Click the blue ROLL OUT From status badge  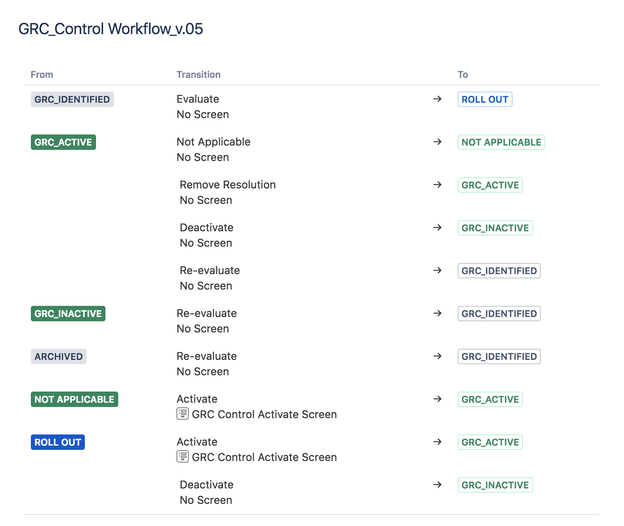(58, 442)
